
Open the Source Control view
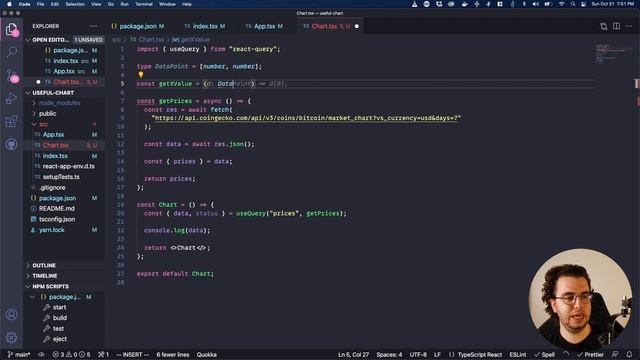[12, 75]
